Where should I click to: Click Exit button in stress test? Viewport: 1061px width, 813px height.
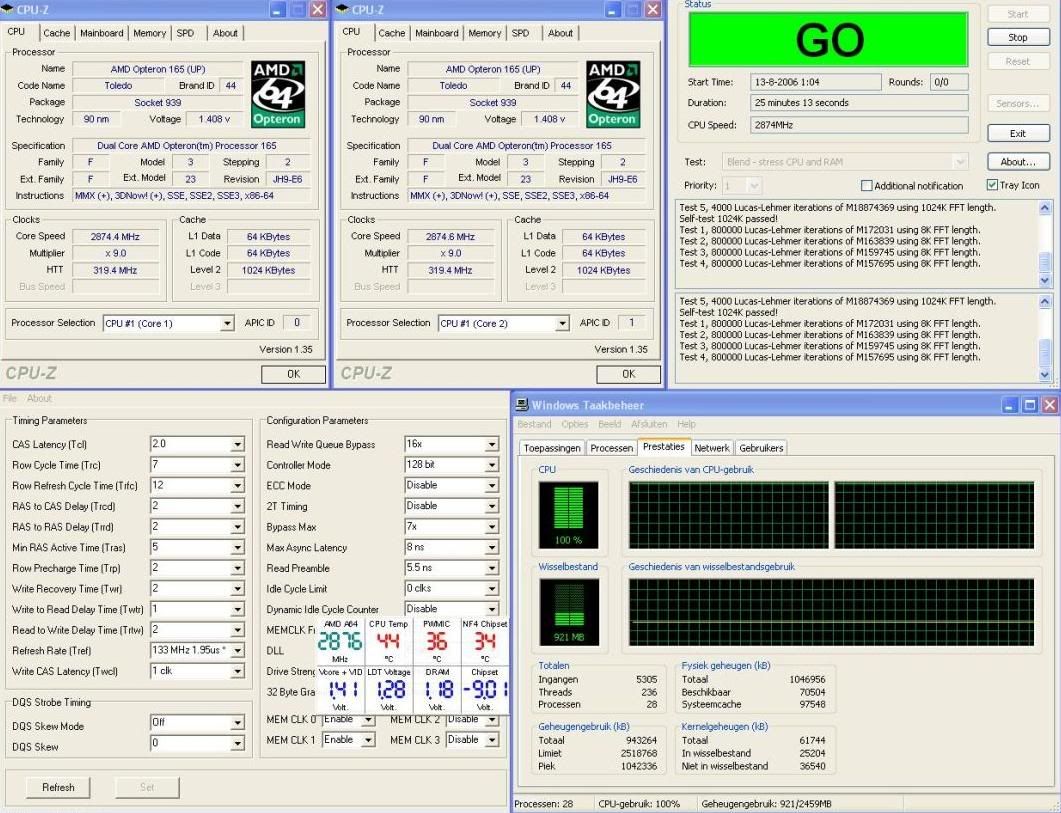click(1018, 133)
